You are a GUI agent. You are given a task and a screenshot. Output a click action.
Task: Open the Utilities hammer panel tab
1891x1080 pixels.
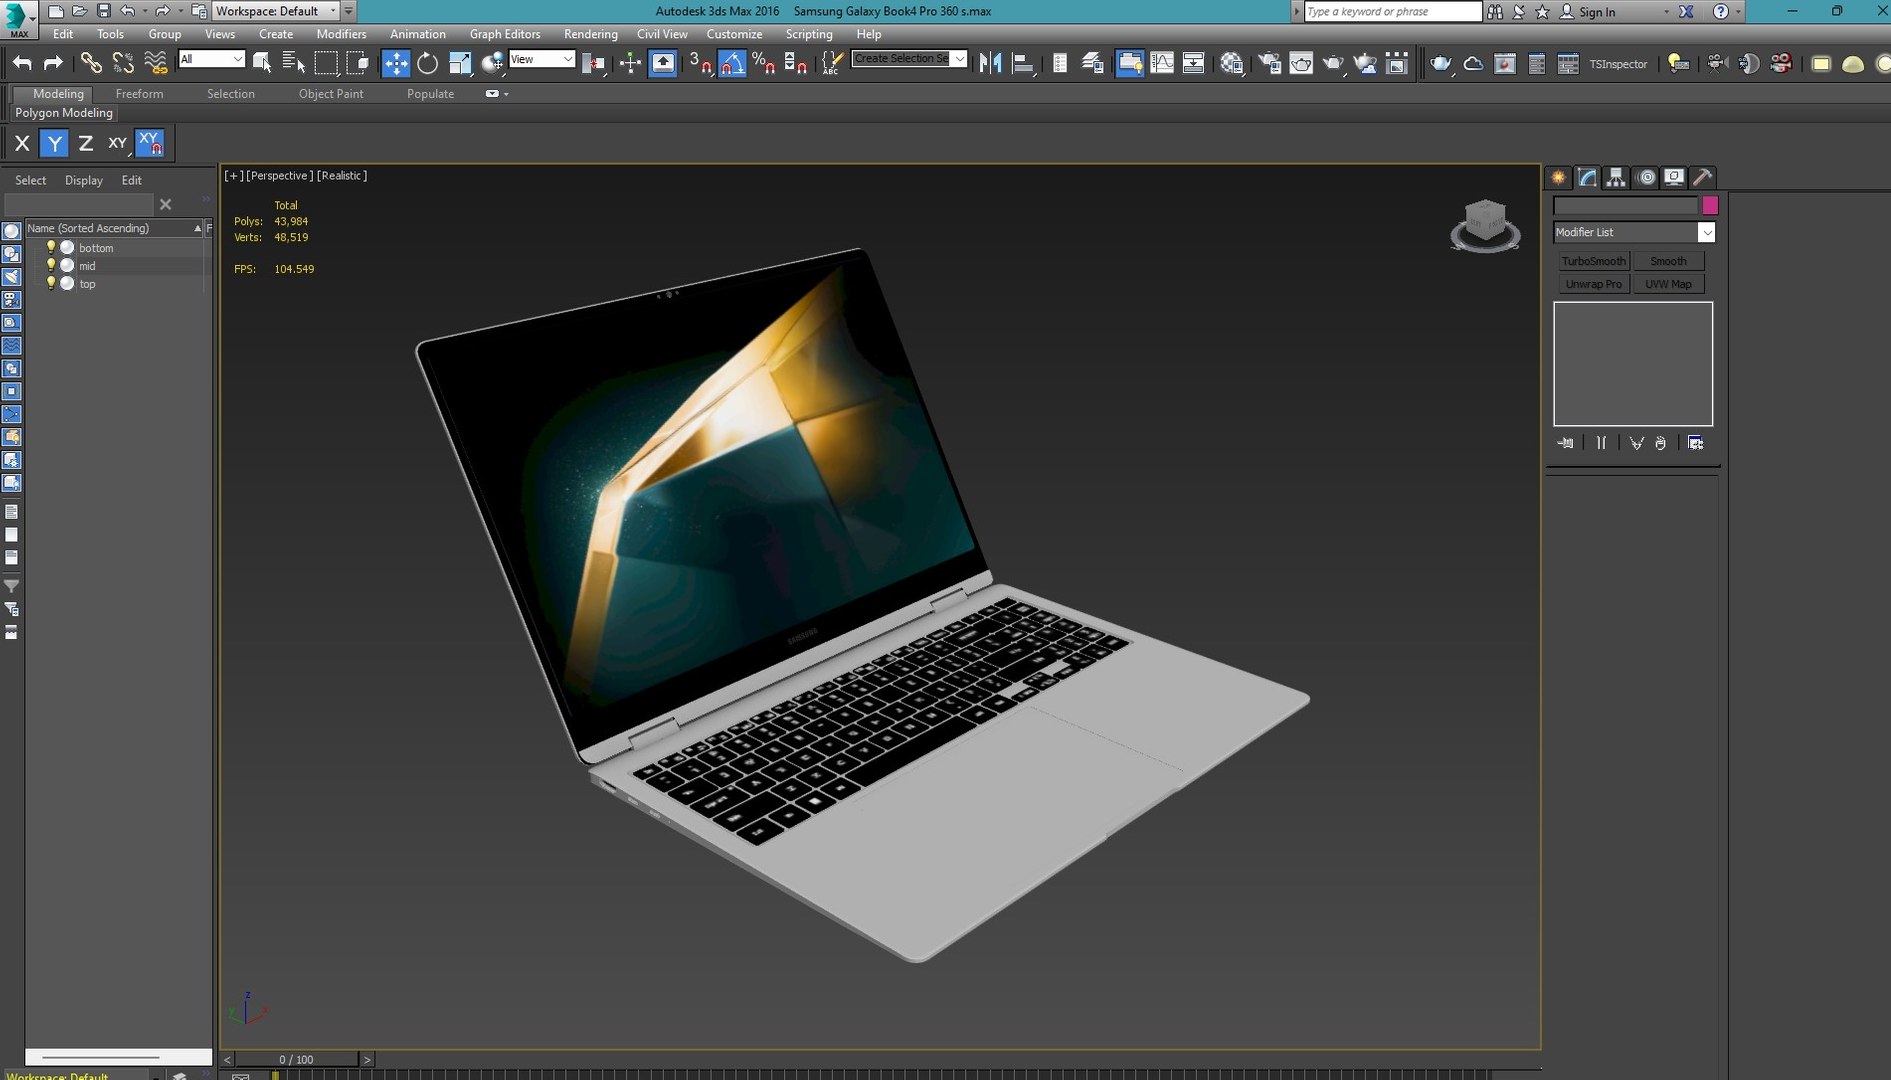point(1703,178)
